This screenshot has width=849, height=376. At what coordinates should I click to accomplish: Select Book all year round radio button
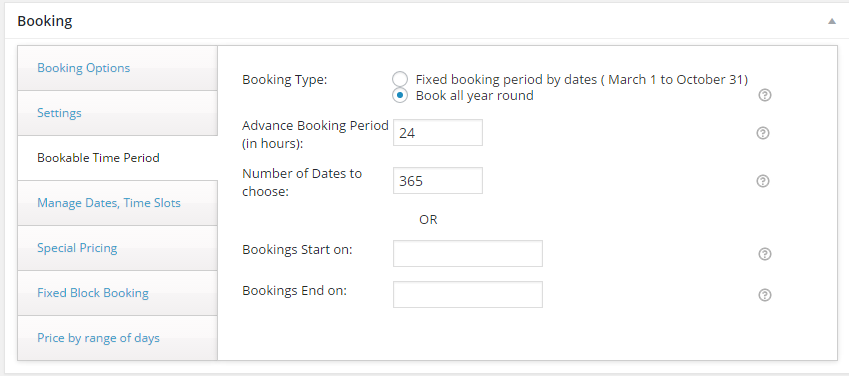pyautogui.click(x=400, y=96)
